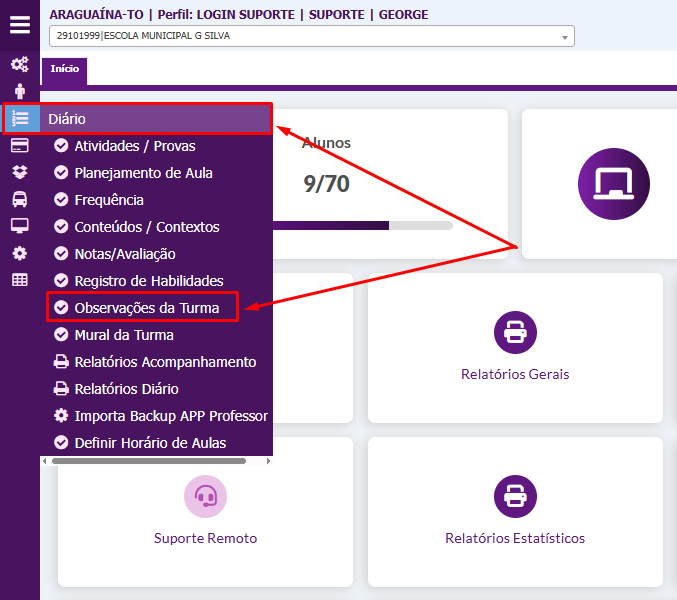Viewport: 677px width, 600px height.
Task: Open the Relatórios Estatísticos card
Action: pyautogui.click(x=515, y=511)
